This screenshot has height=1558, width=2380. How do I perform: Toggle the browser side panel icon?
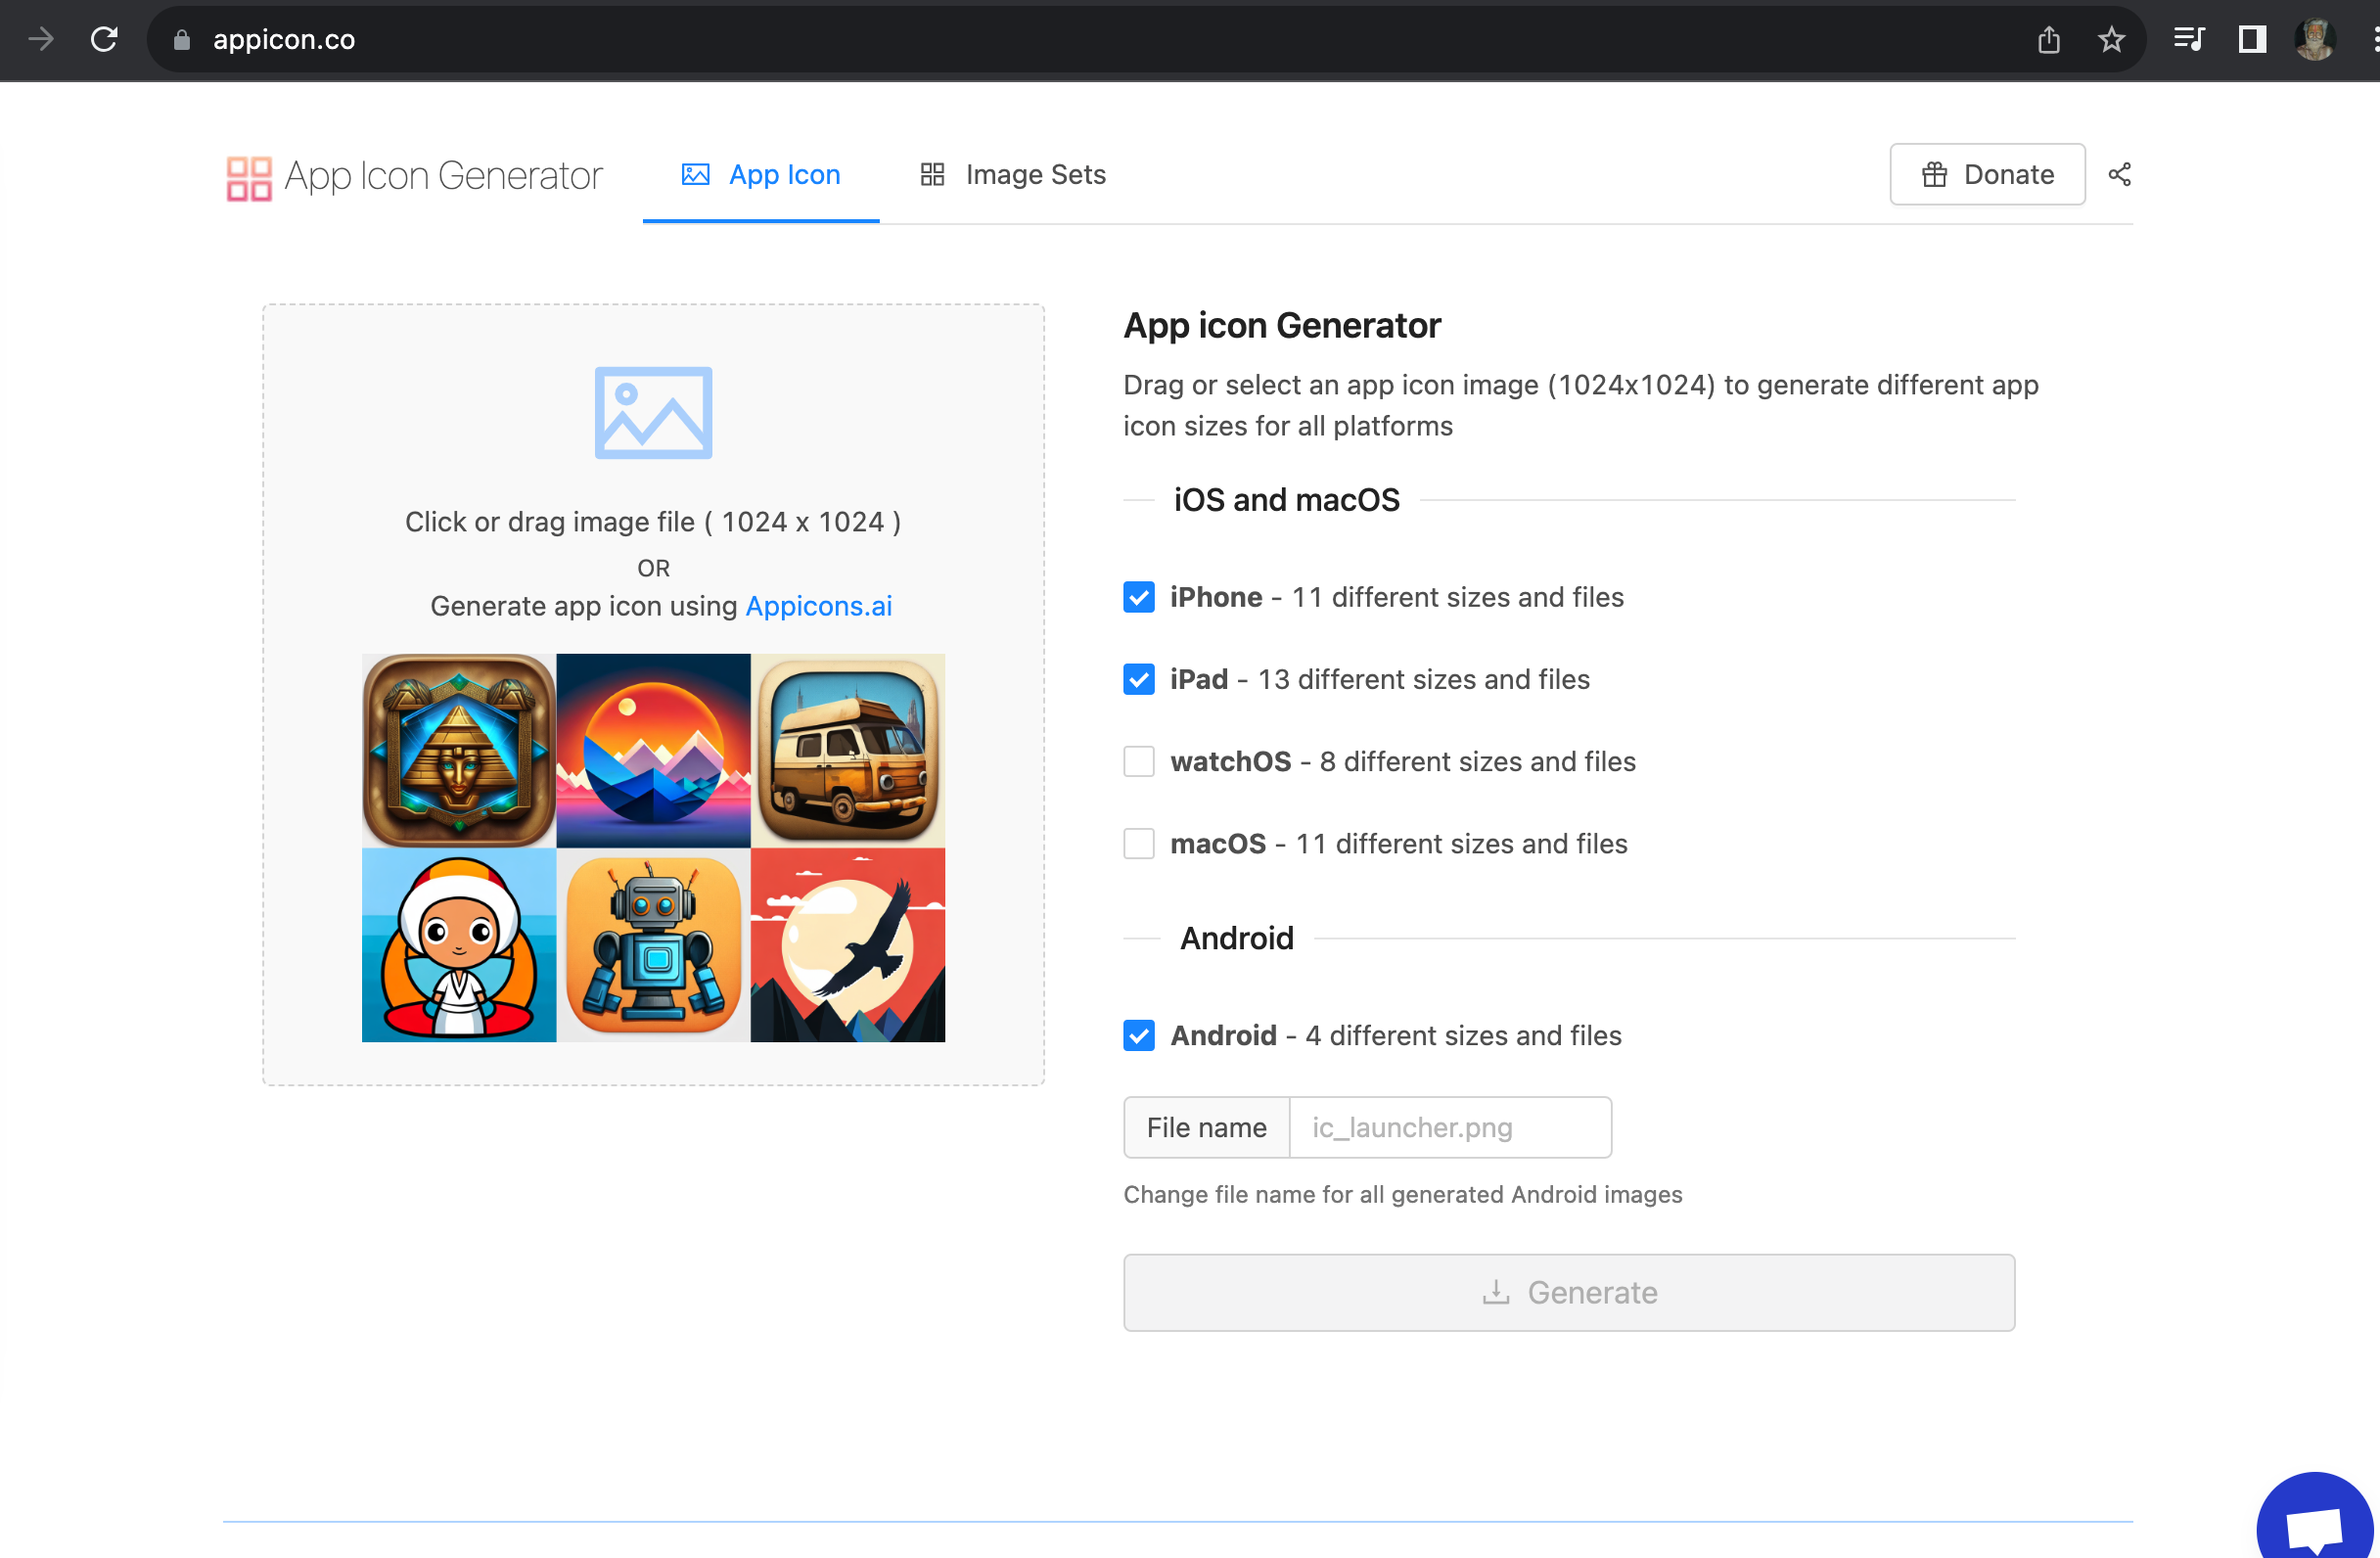2251,39
